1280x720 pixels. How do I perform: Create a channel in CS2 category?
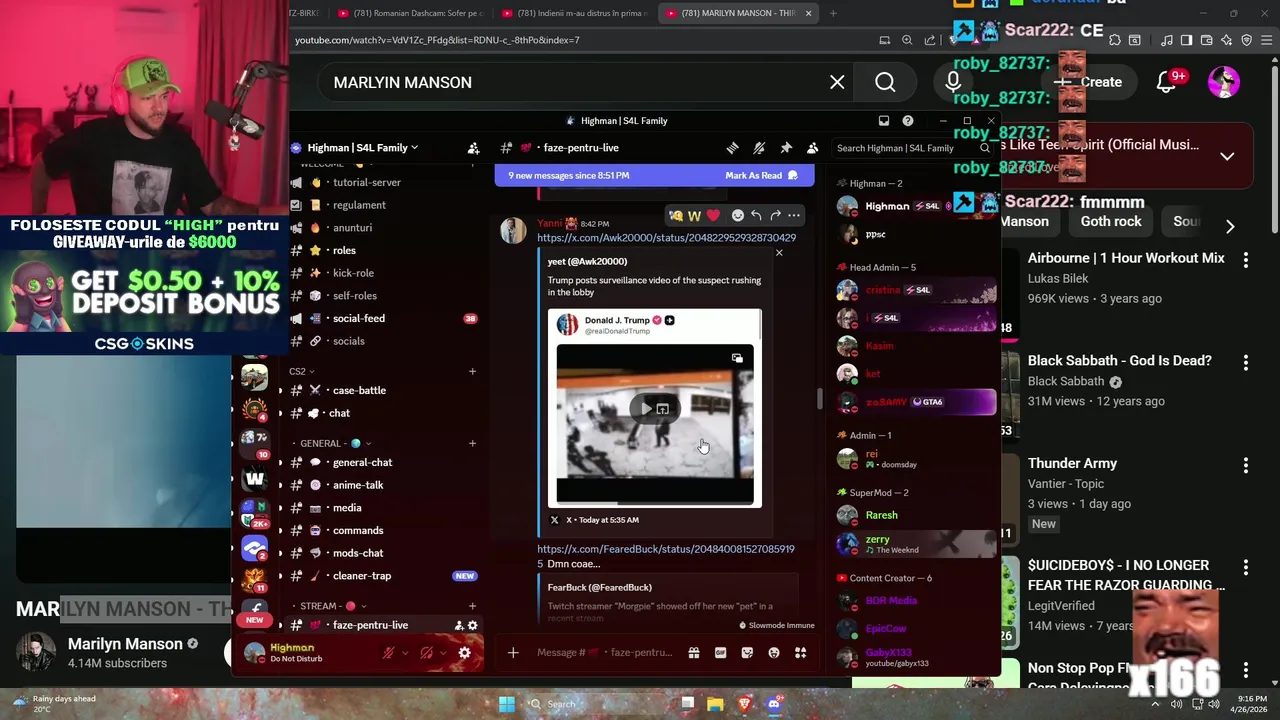(472, 371)
